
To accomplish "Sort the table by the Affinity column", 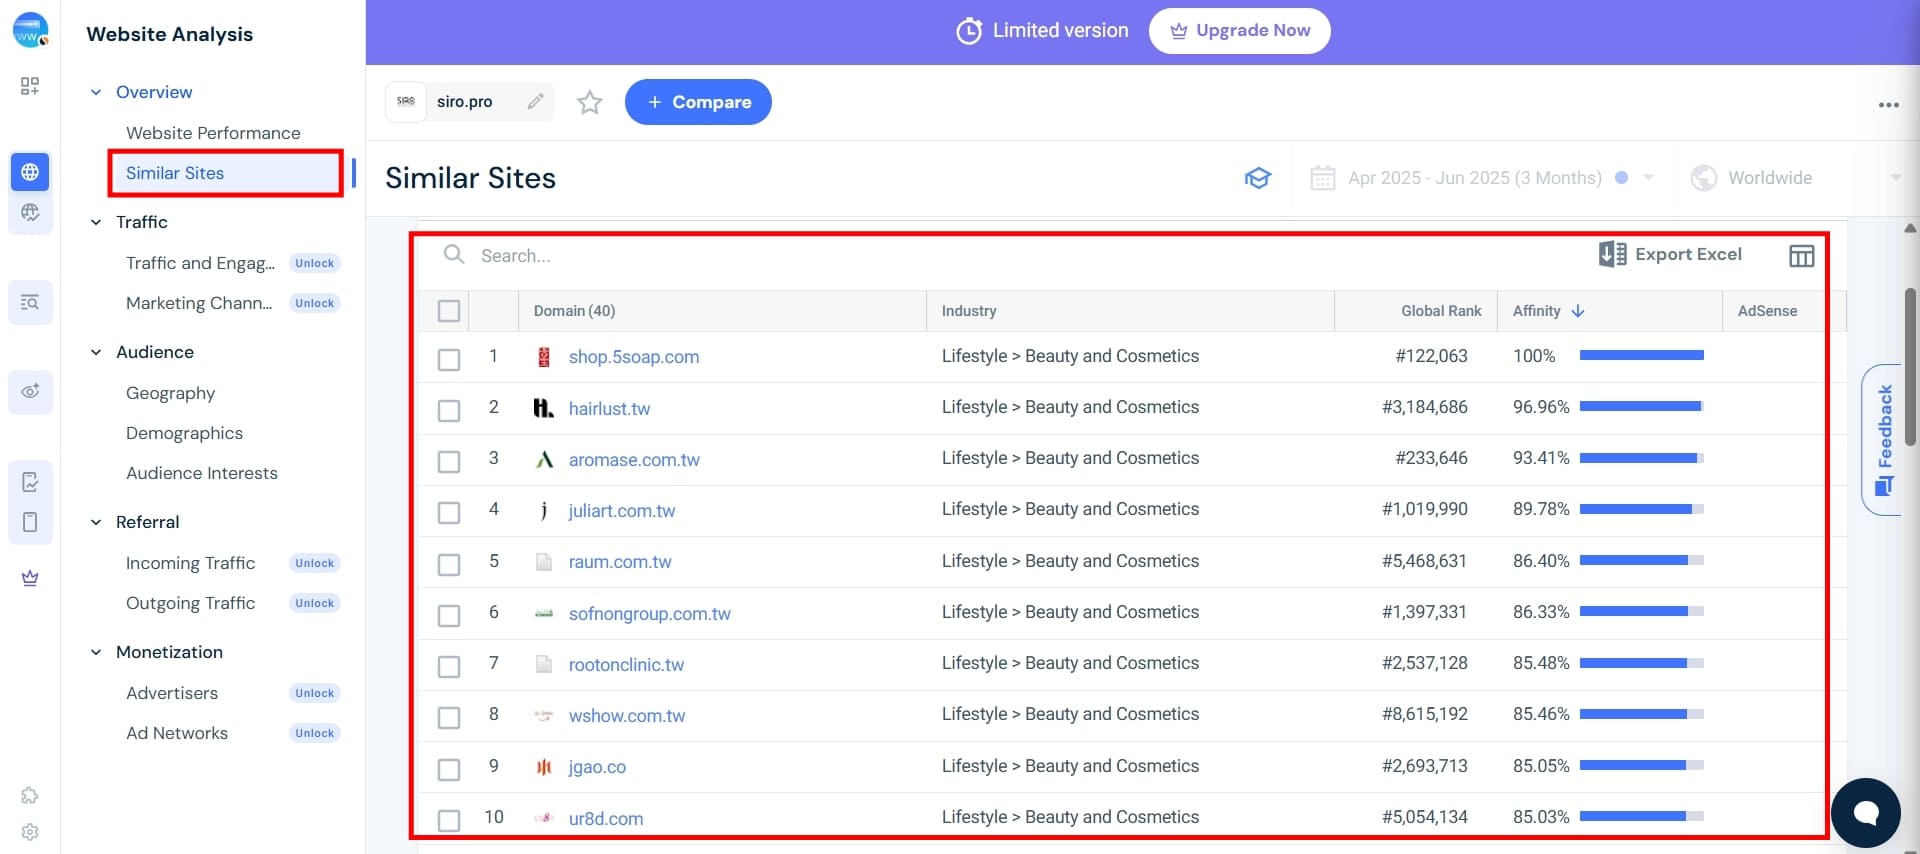I will click(1548, 311).
